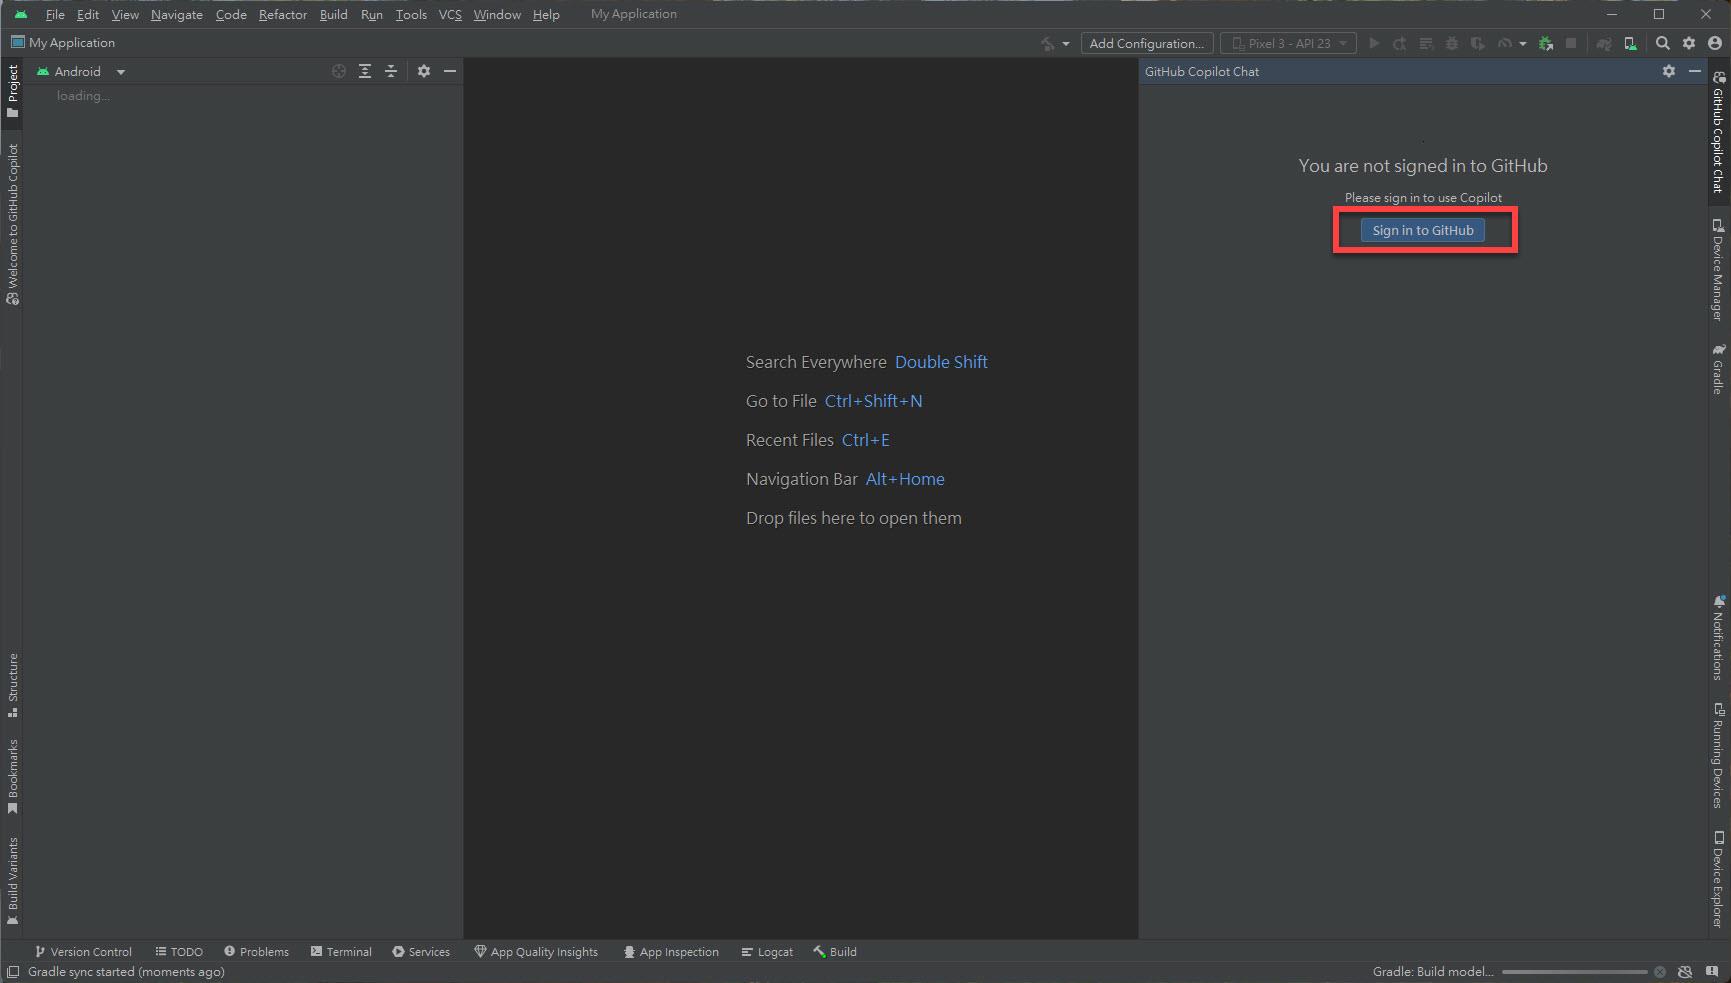Click the Gradle build progress bar
The image size is (1731, 983).
1574,972
